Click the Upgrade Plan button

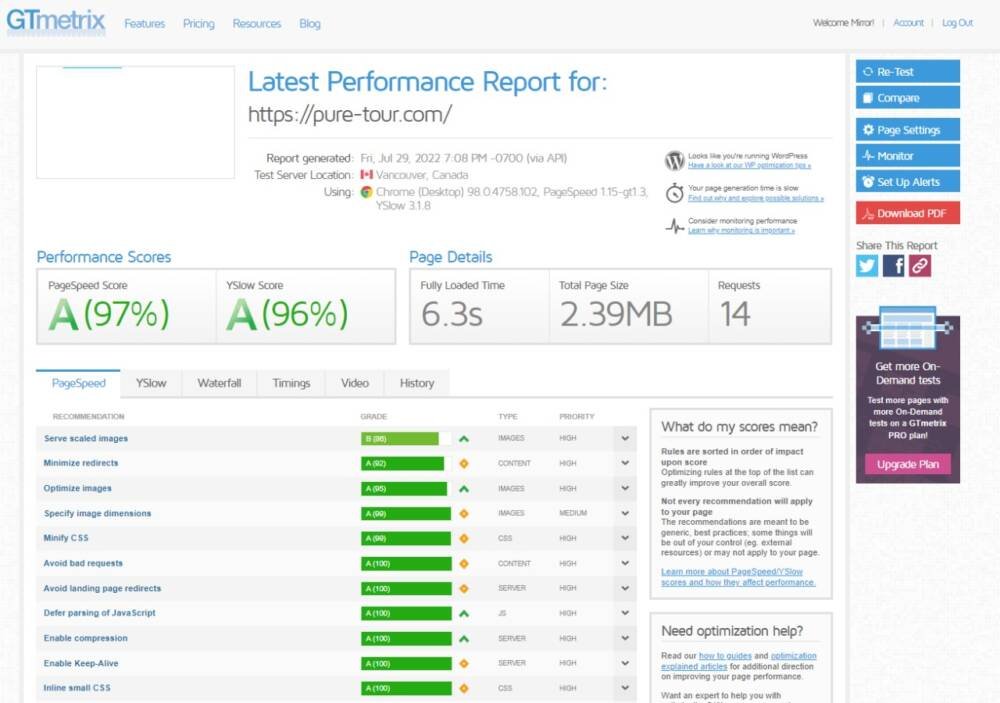click(908, 464)
